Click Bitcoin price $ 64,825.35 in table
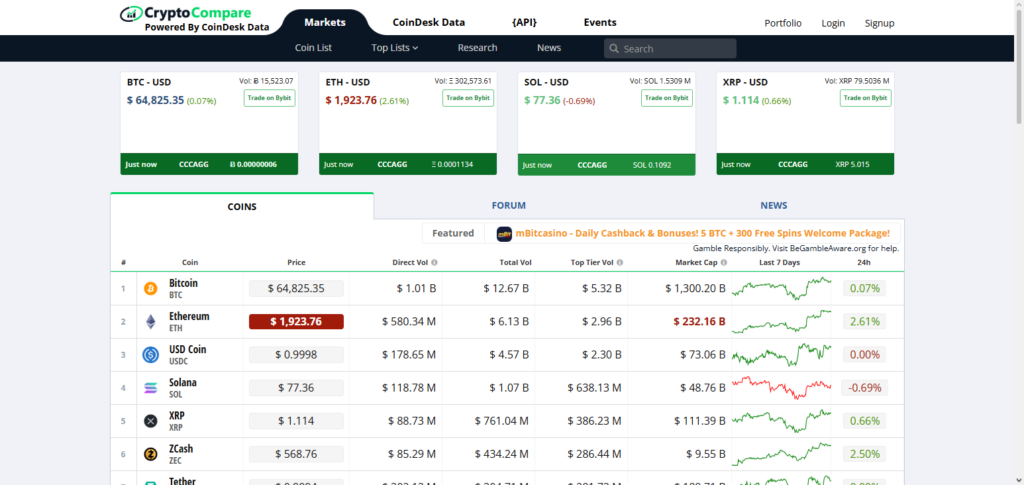This screenshot has height=485, width=1024. 296,288
